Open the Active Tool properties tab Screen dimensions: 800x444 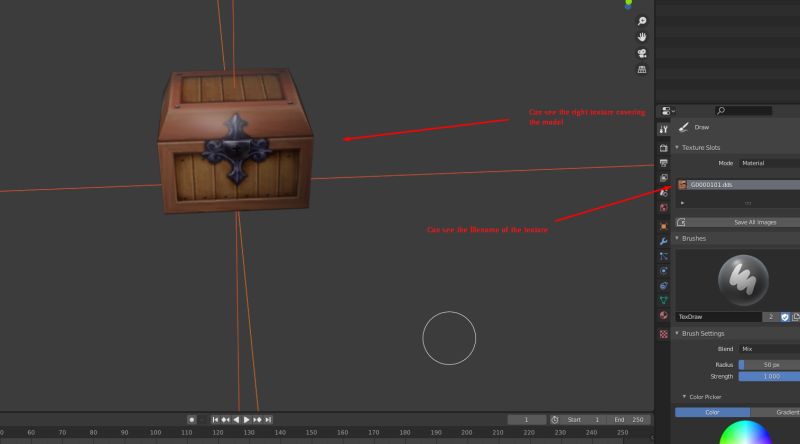[x=663, y=130]
